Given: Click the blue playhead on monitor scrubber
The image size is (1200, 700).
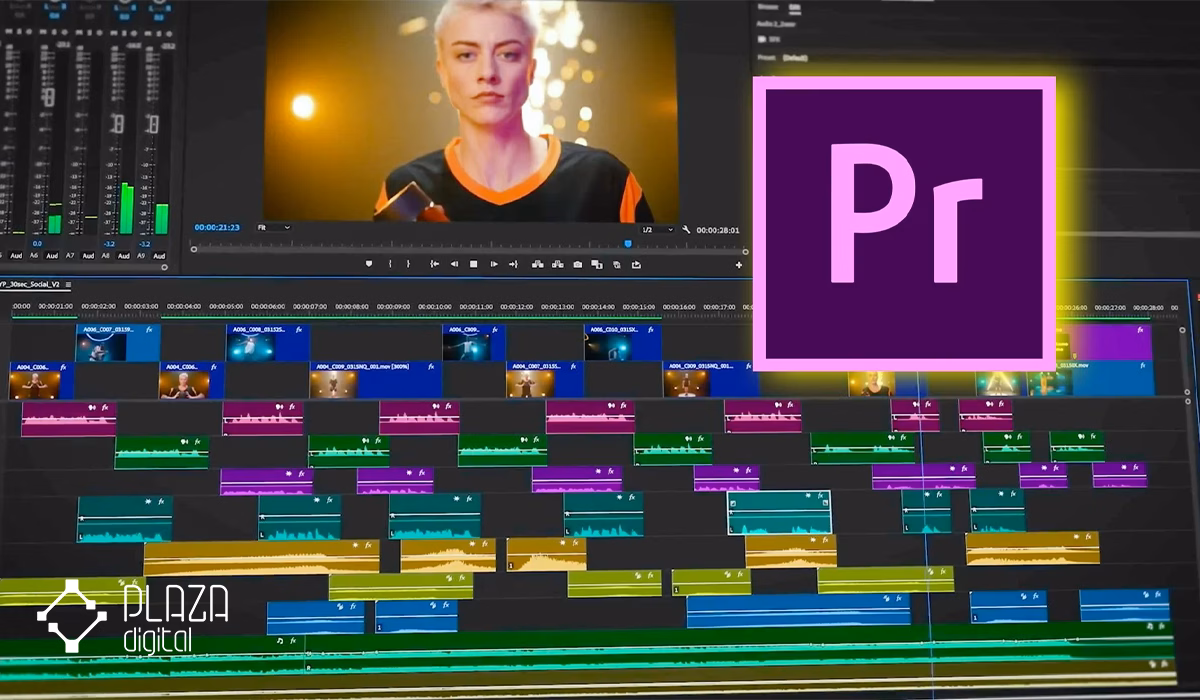Looking at the screenshot, I should click(628, 243).
